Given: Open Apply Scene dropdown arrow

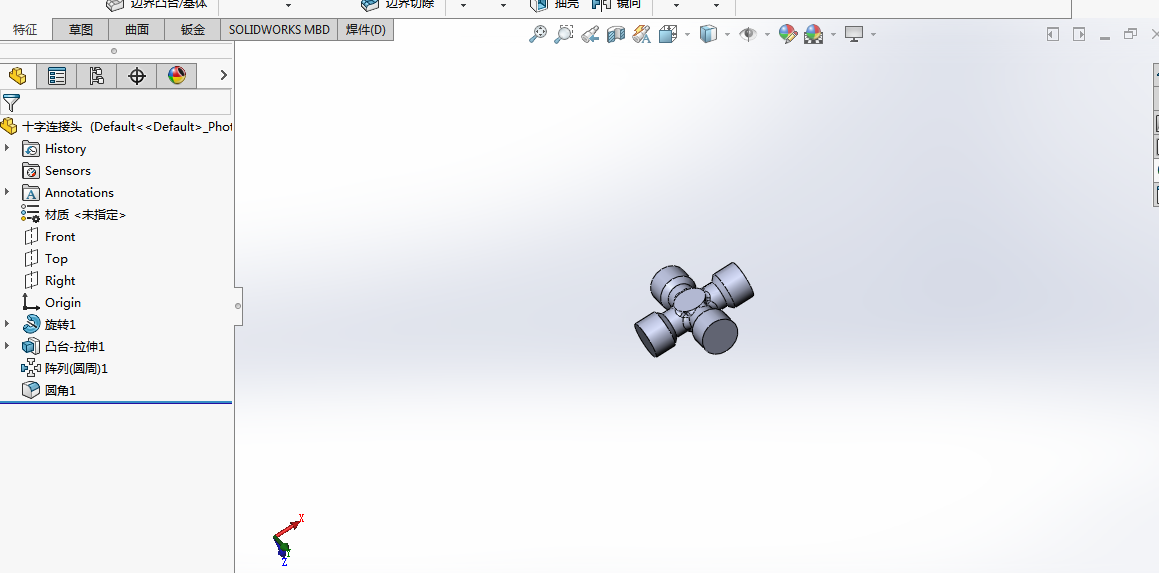Looking at the screenshot, I should tap(833, 34).
